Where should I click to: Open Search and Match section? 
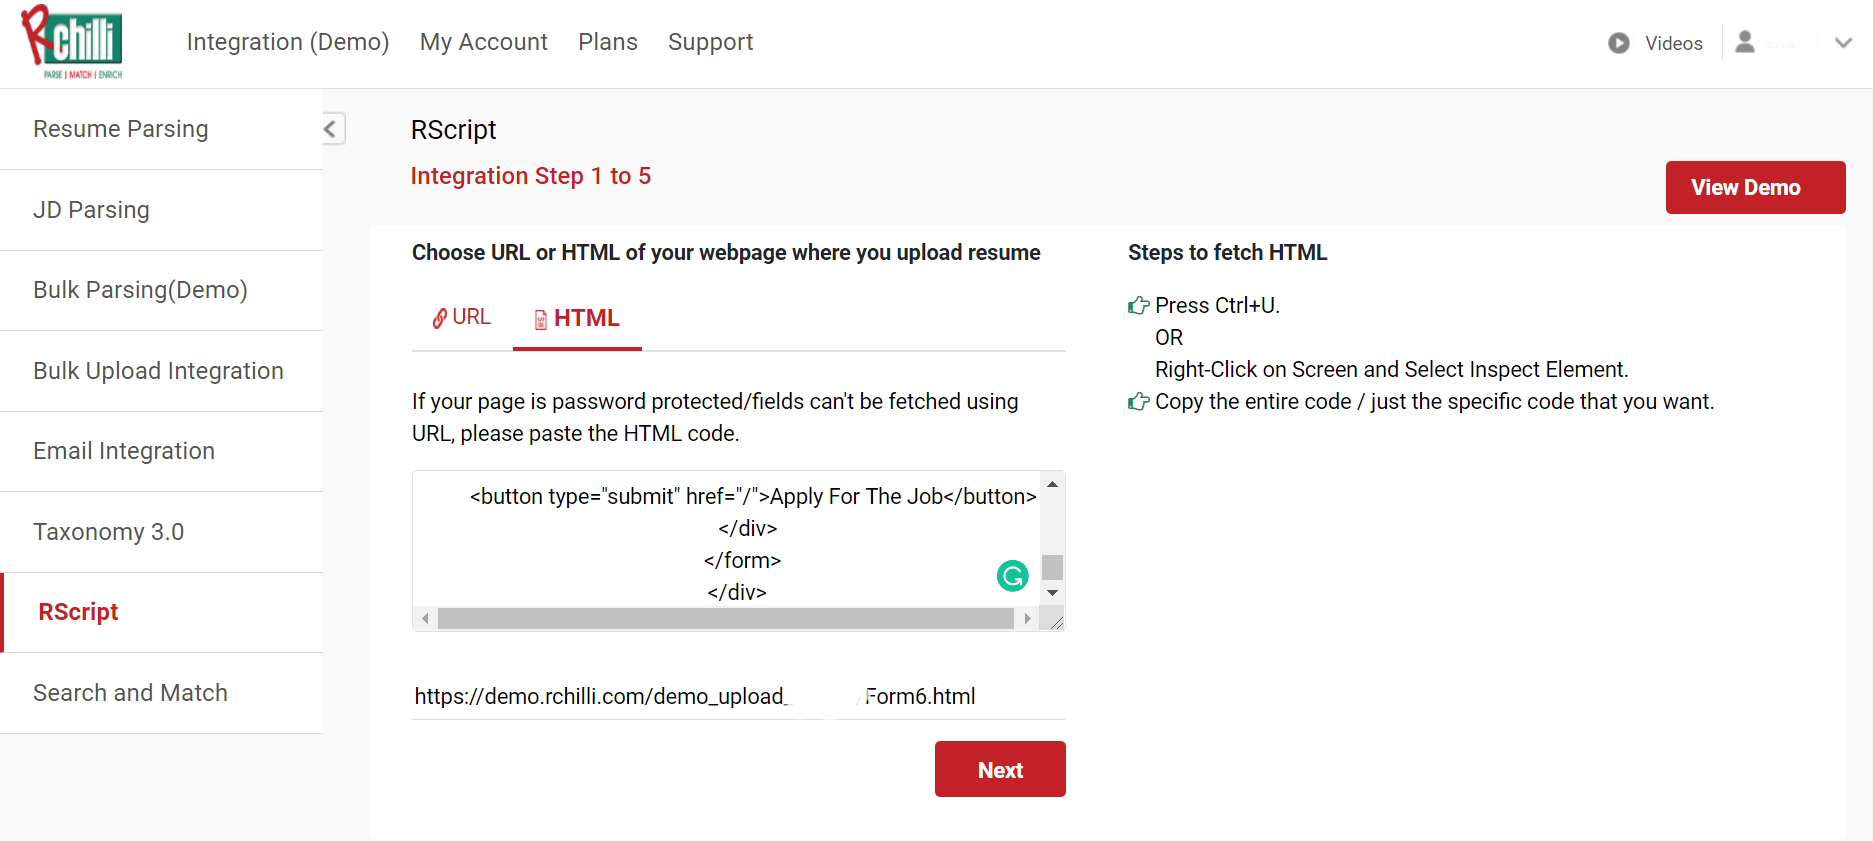tap(161, 693)
